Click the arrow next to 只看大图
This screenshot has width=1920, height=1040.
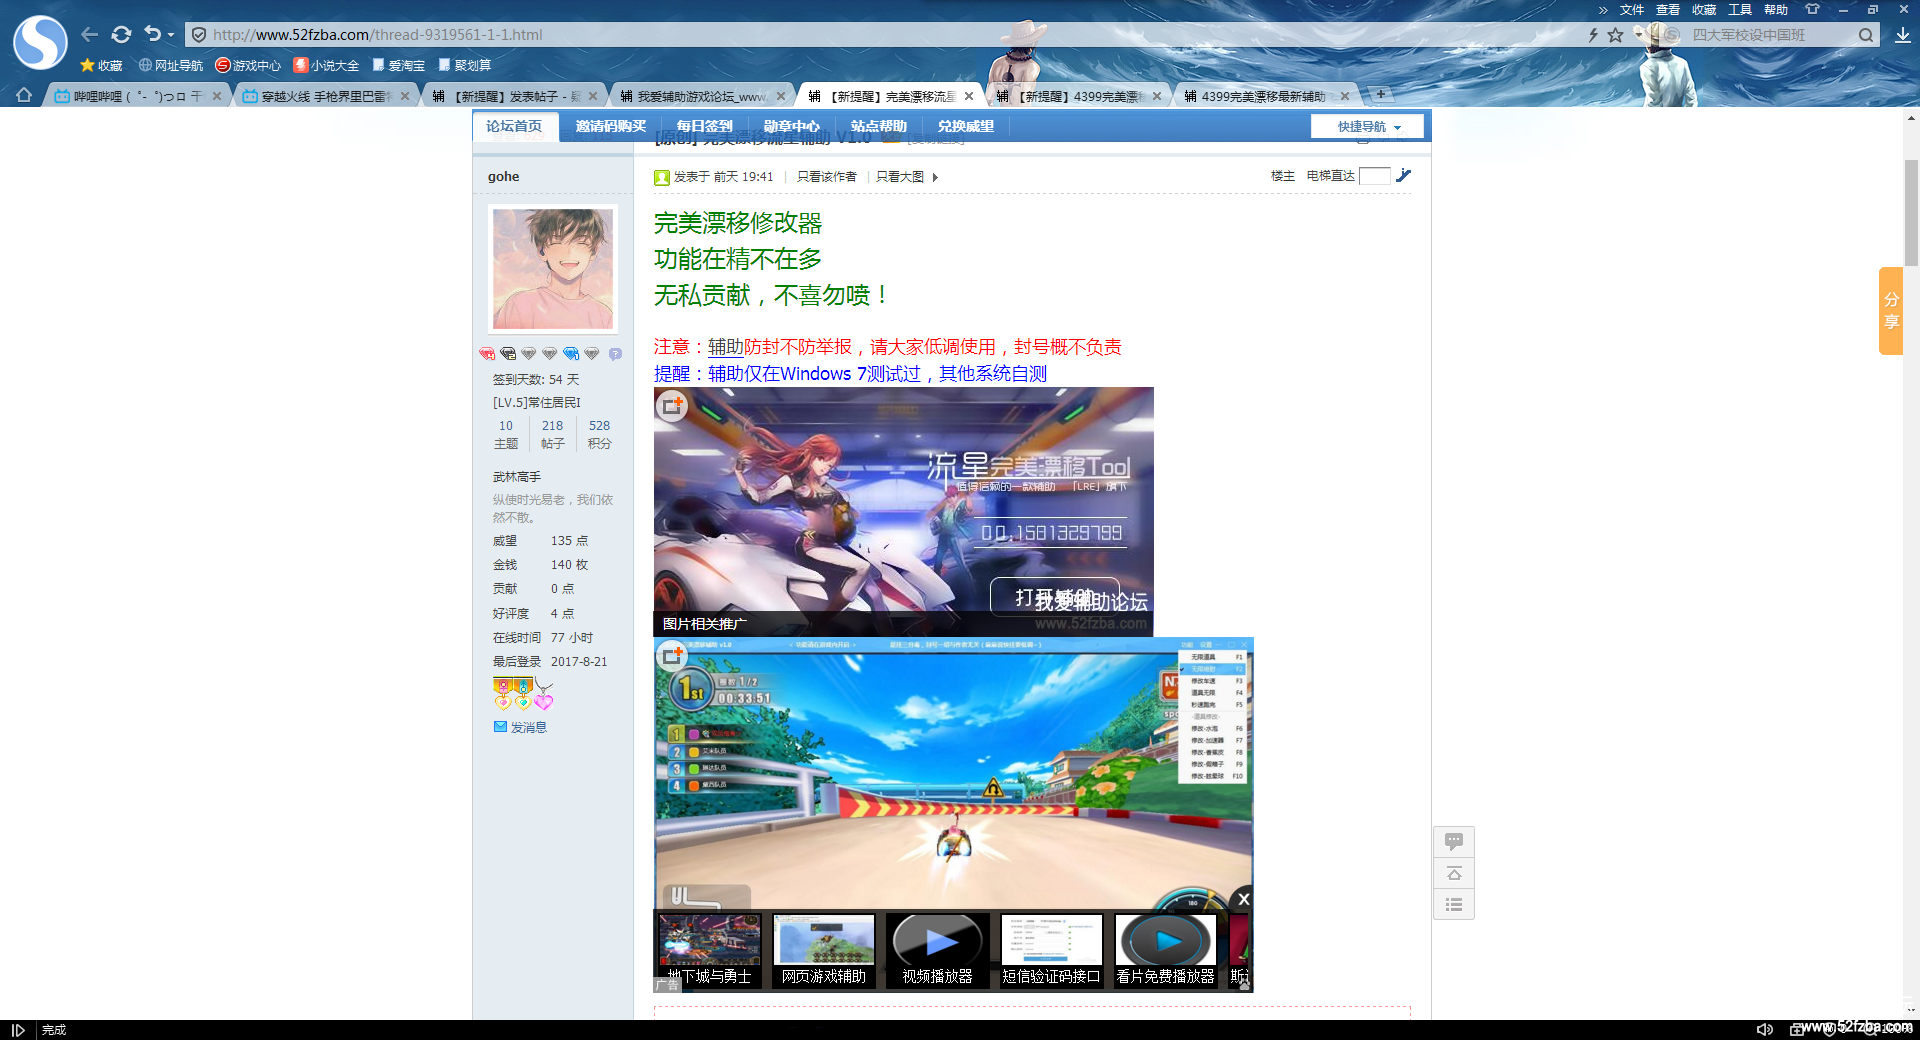[935, 177]
